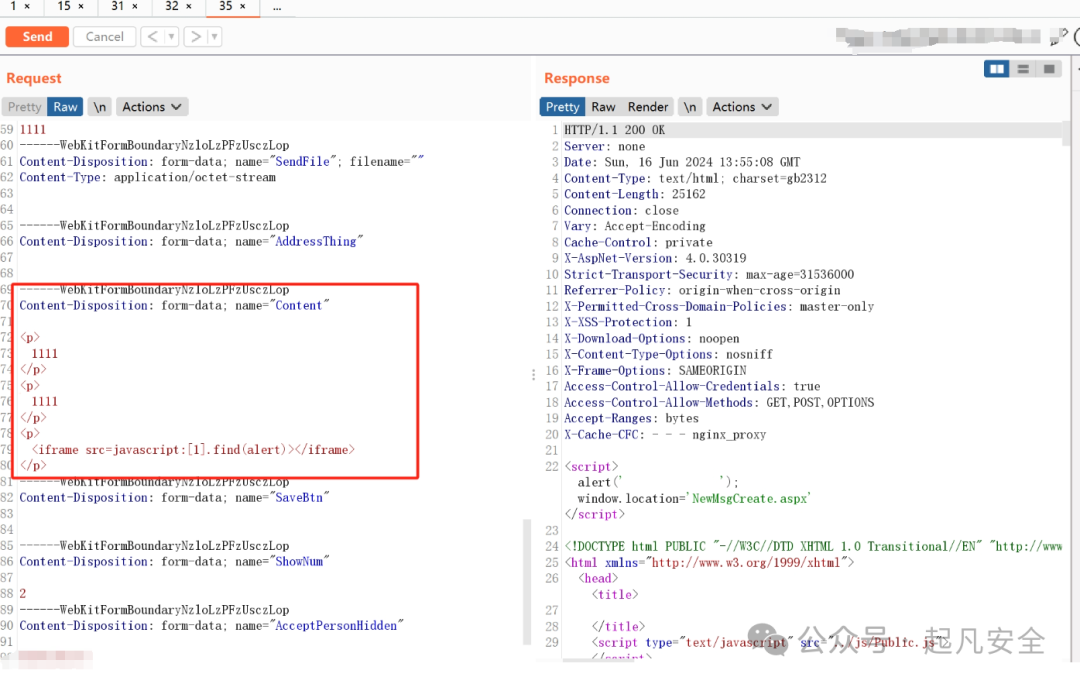
Task: Click the iframe javascript payload line
Action: [x=193, y=449]
